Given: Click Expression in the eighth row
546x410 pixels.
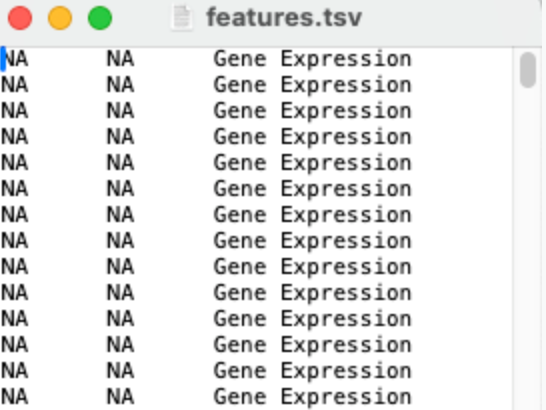Looking at the screenshot, I should tap(346, 241).
